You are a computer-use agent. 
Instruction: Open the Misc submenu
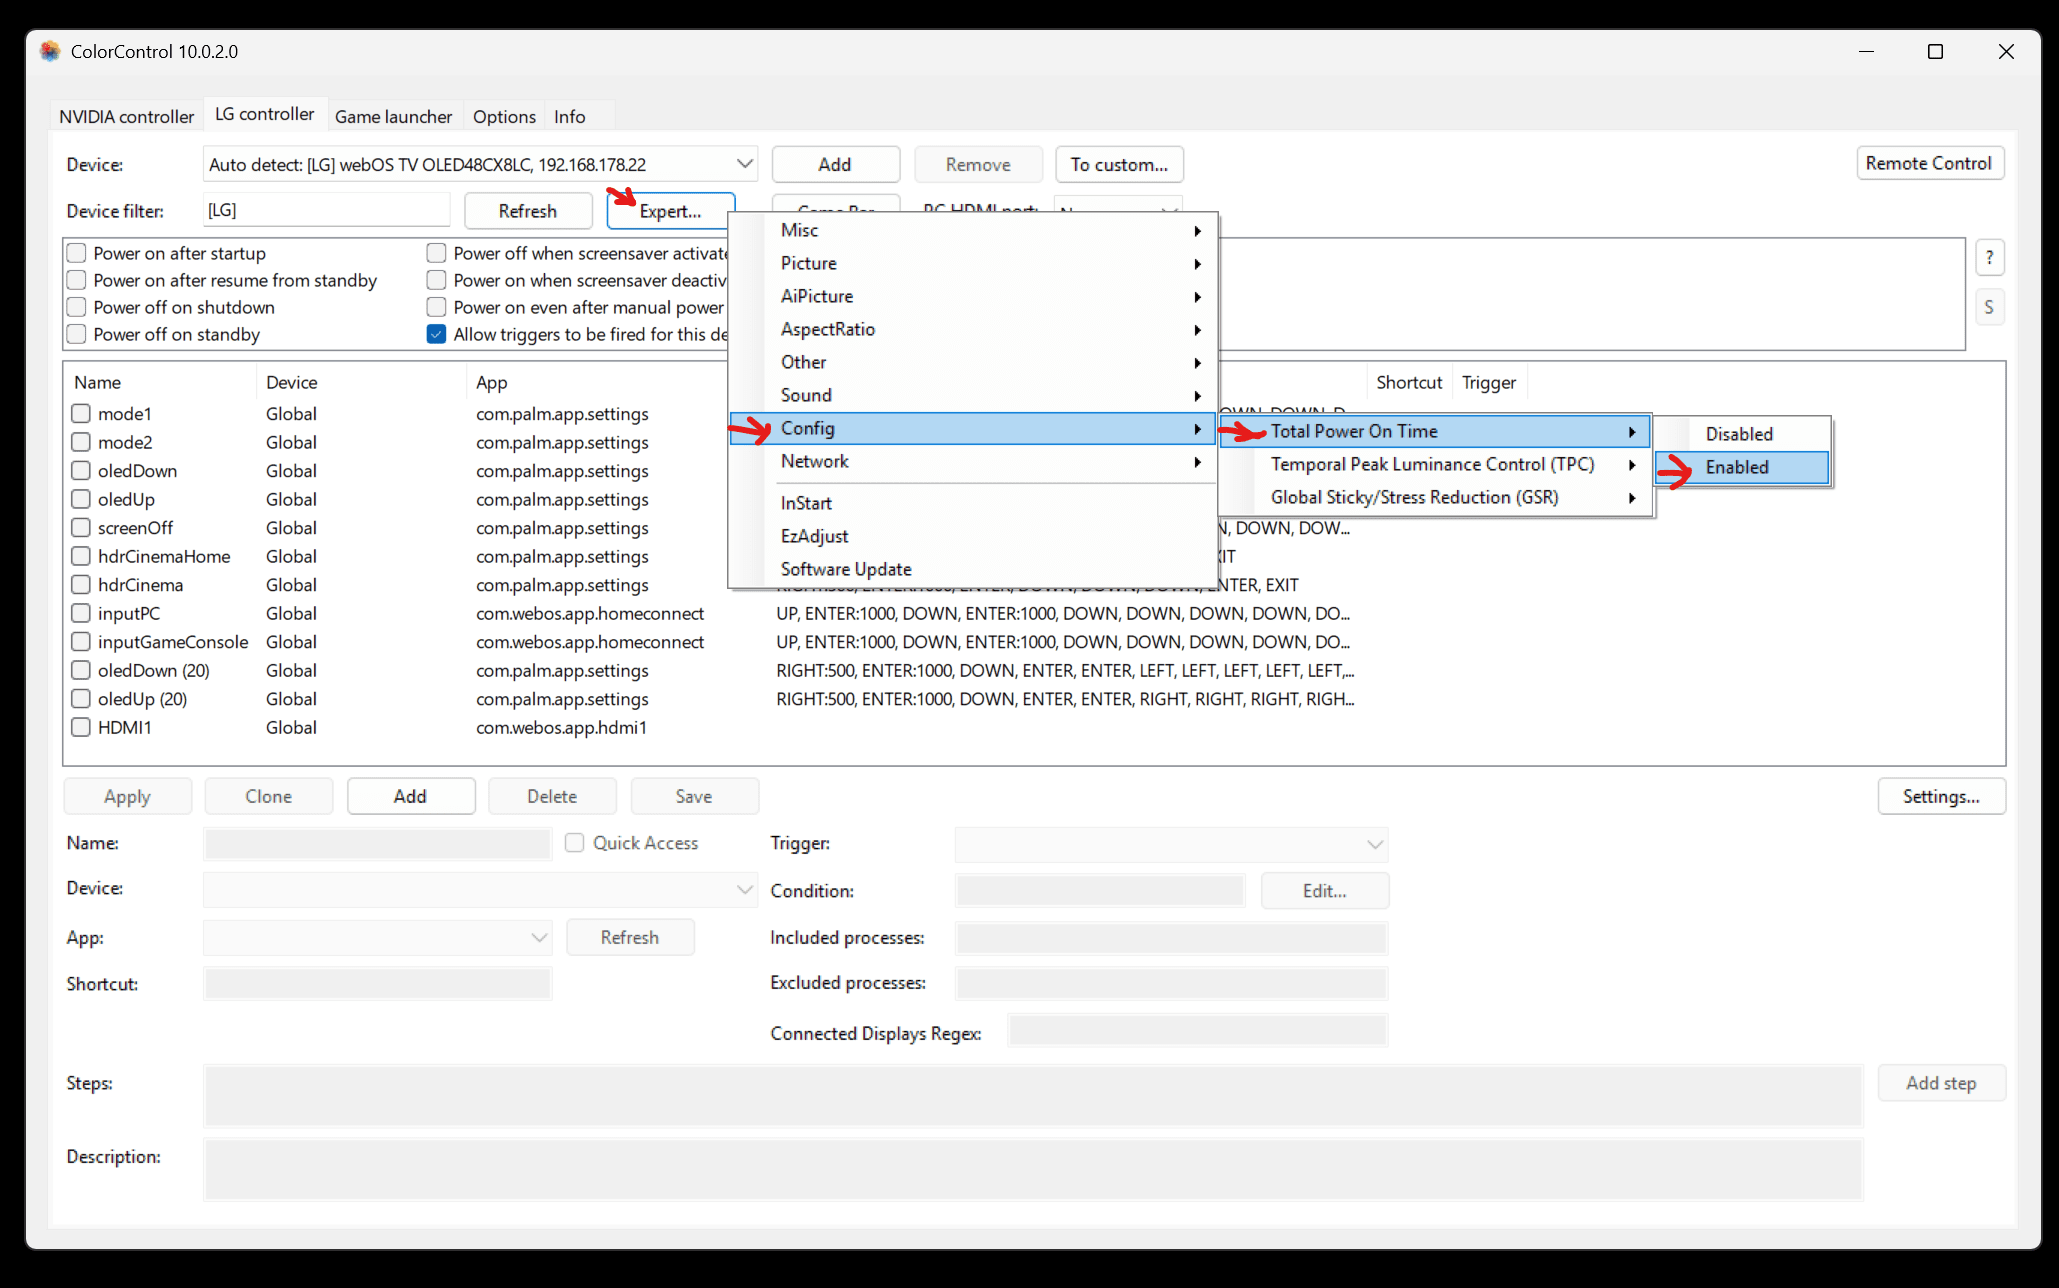point(972,230)
